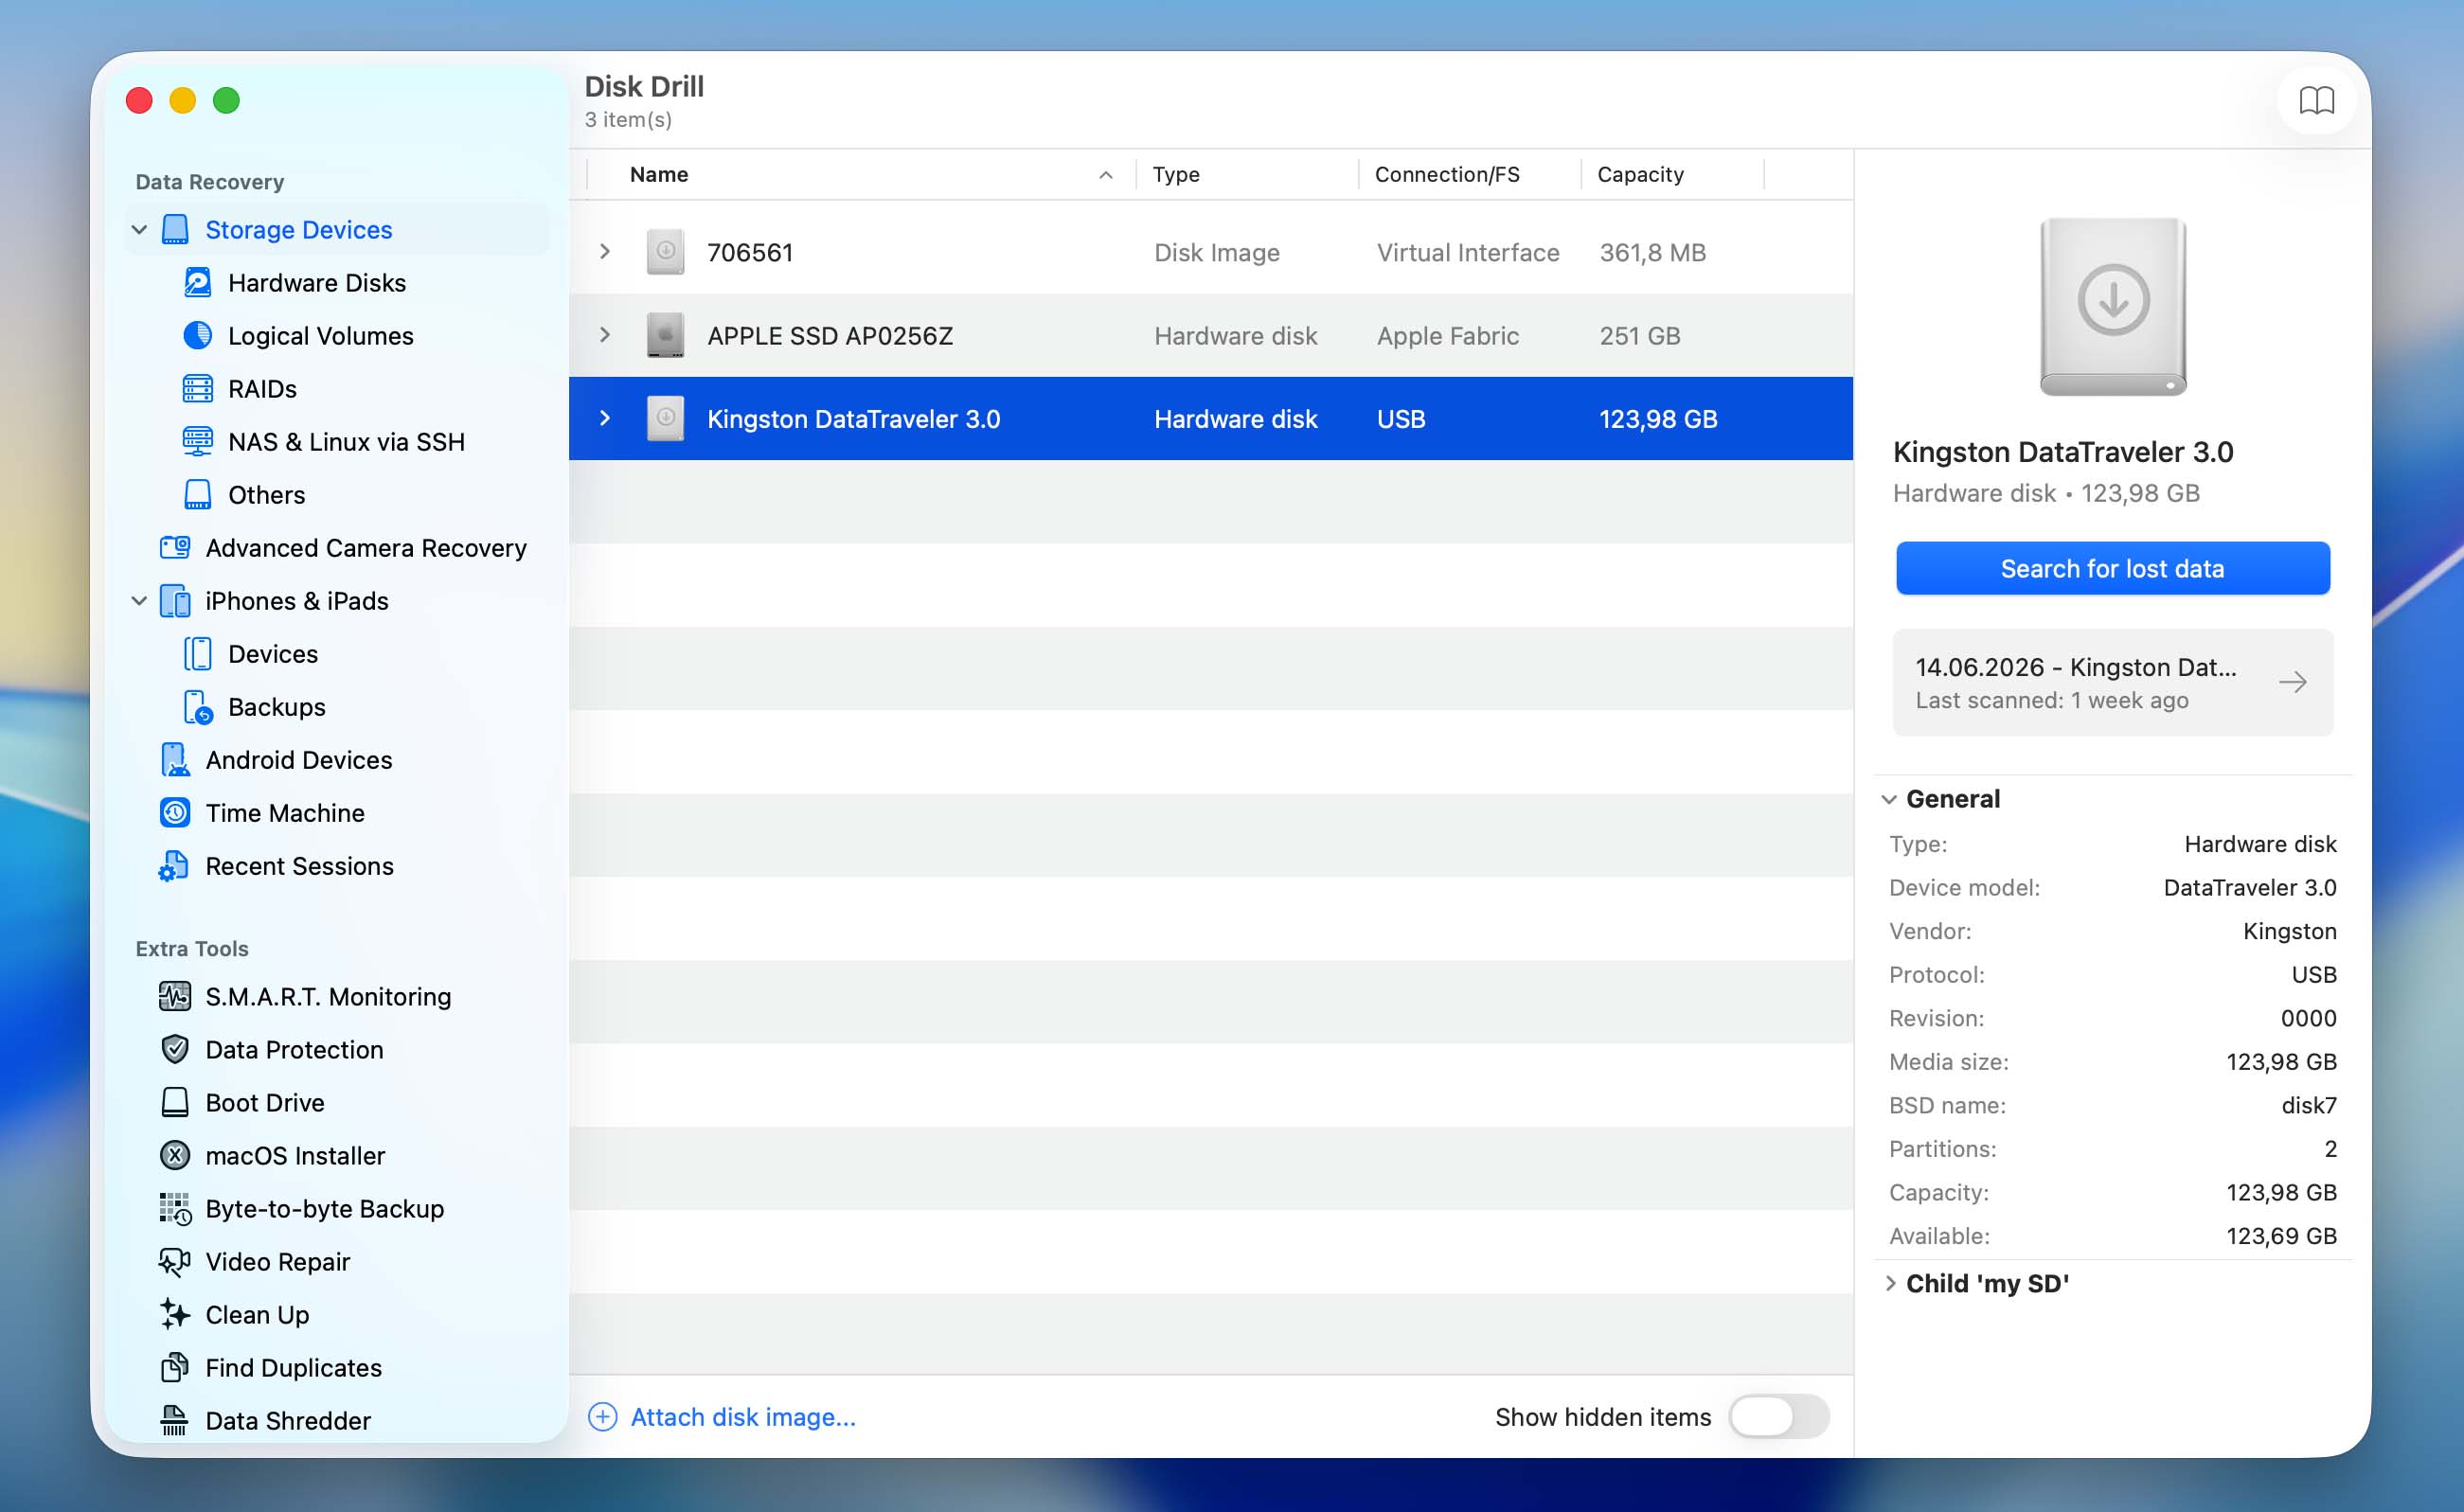Viewport: 2464px width, 1512px height.
Task: Expand the Child 'my SD' section
Action: pos(1889,1283)
